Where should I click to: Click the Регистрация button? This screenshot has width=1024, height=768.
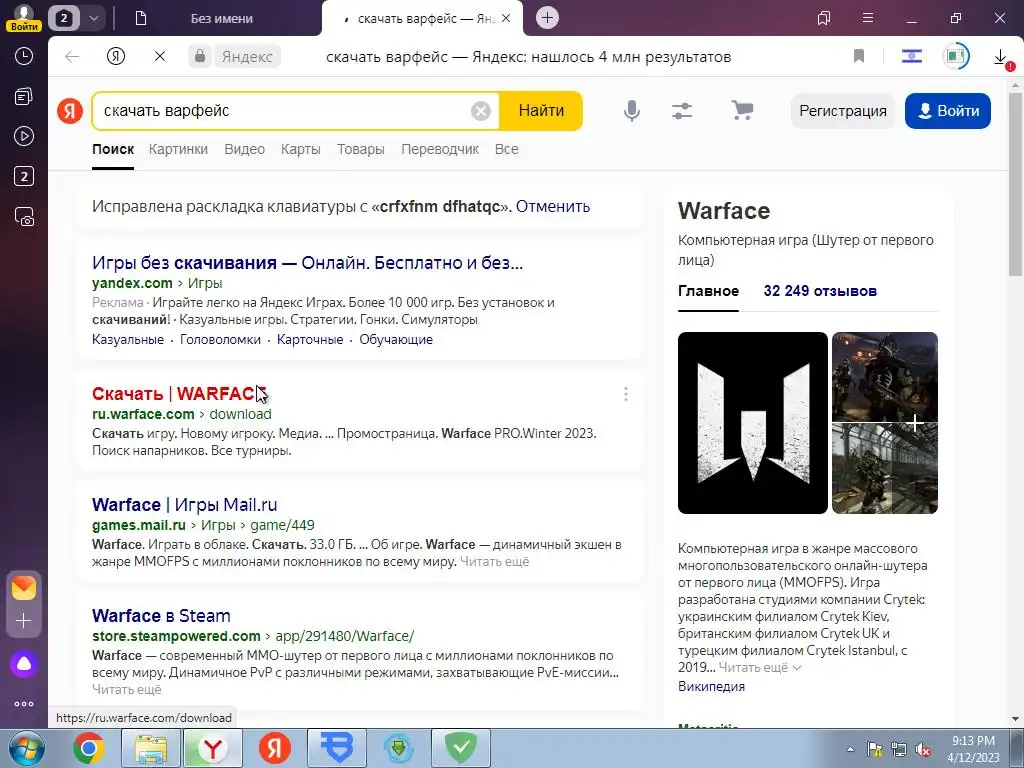(842, 111)
